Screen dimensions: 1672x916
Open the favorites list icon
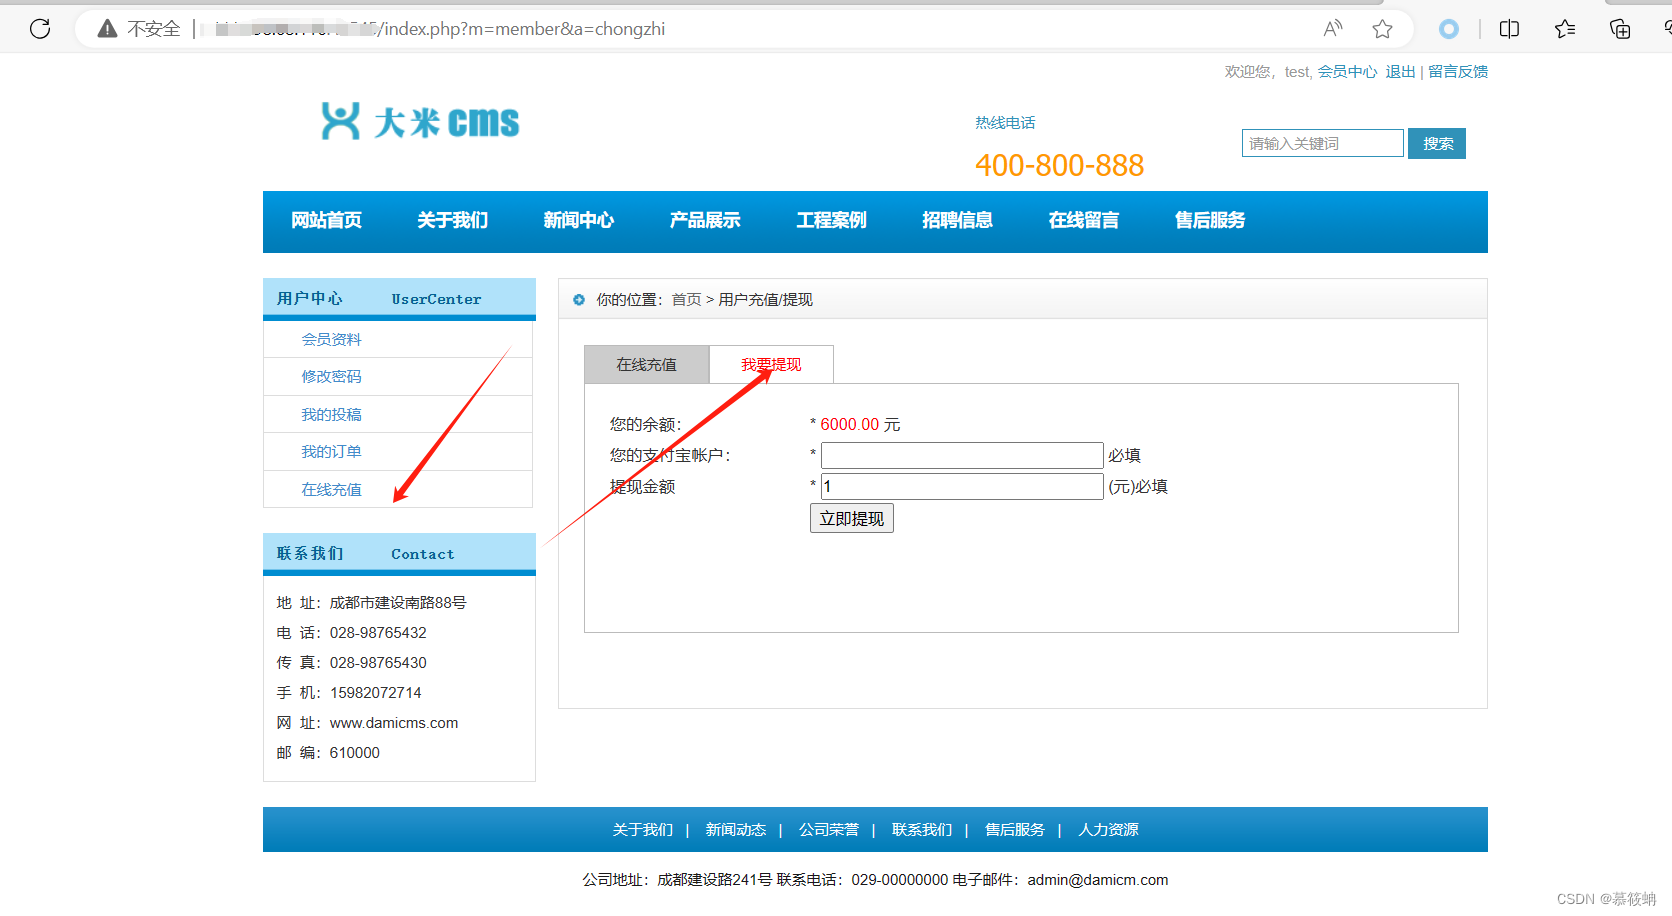1565,29
